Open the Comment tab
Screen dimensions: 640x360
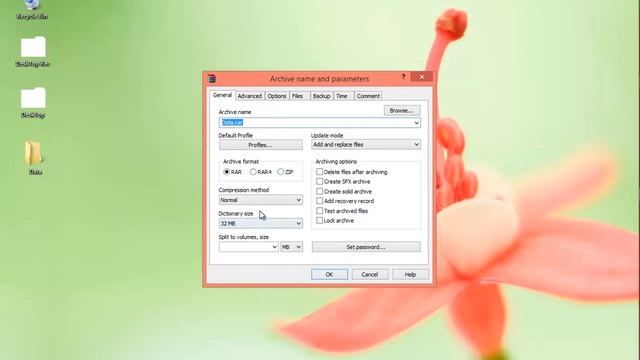click(368, 96)
